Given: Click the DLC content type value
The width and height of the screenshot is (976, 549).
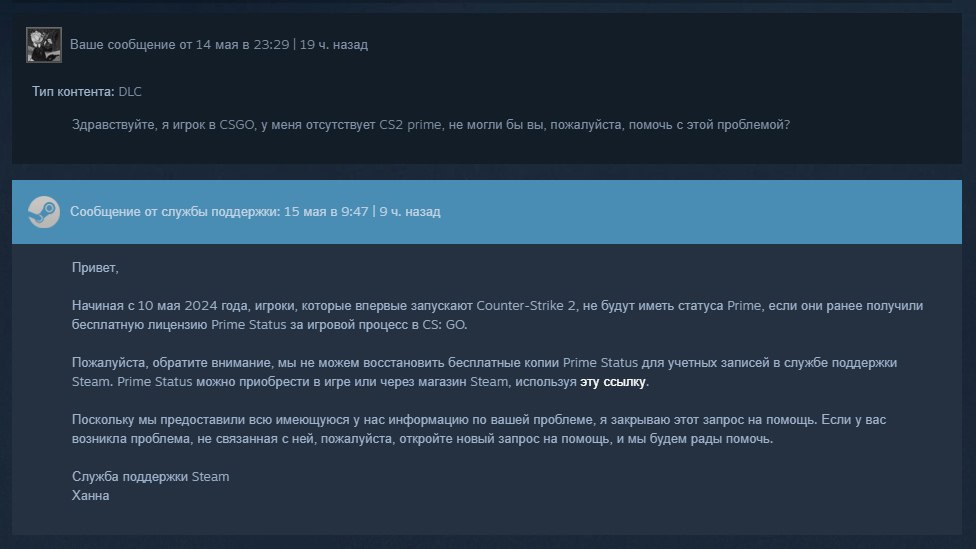Looking at the screenshot, I should point(130,92).
